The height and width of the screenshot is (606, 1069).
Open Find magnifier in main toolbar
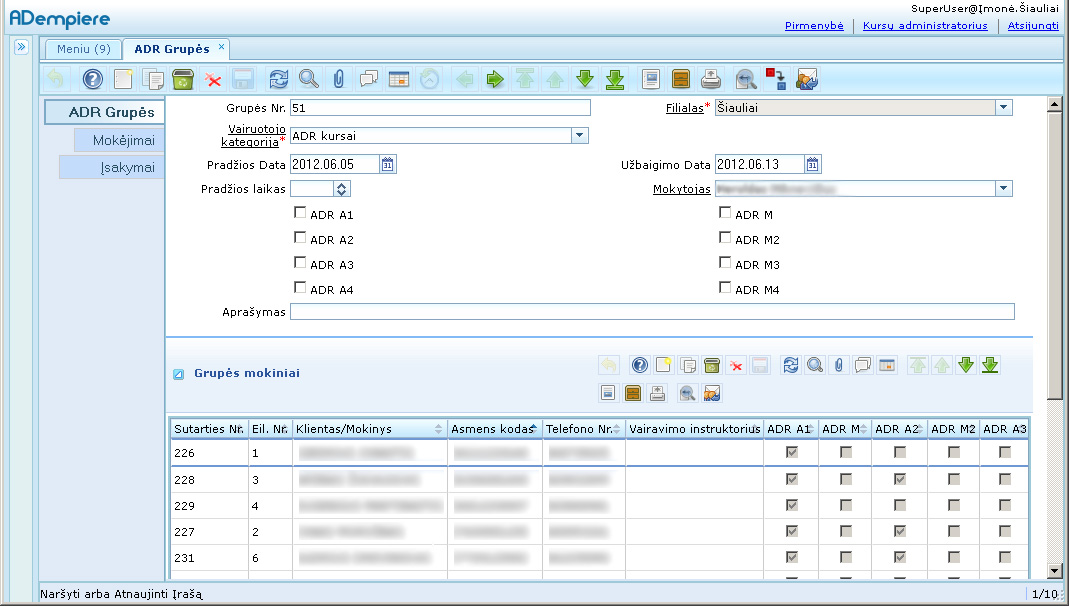309,79
